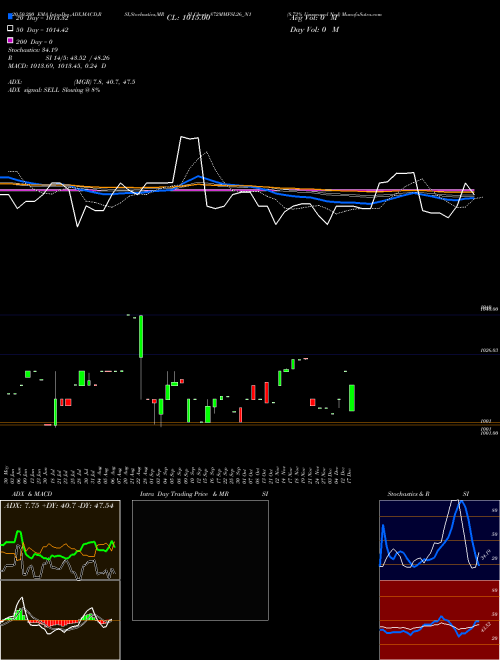Click the 'MACD: 1013.69, 1013.45, 0.24 D' readout

point(57,66)
